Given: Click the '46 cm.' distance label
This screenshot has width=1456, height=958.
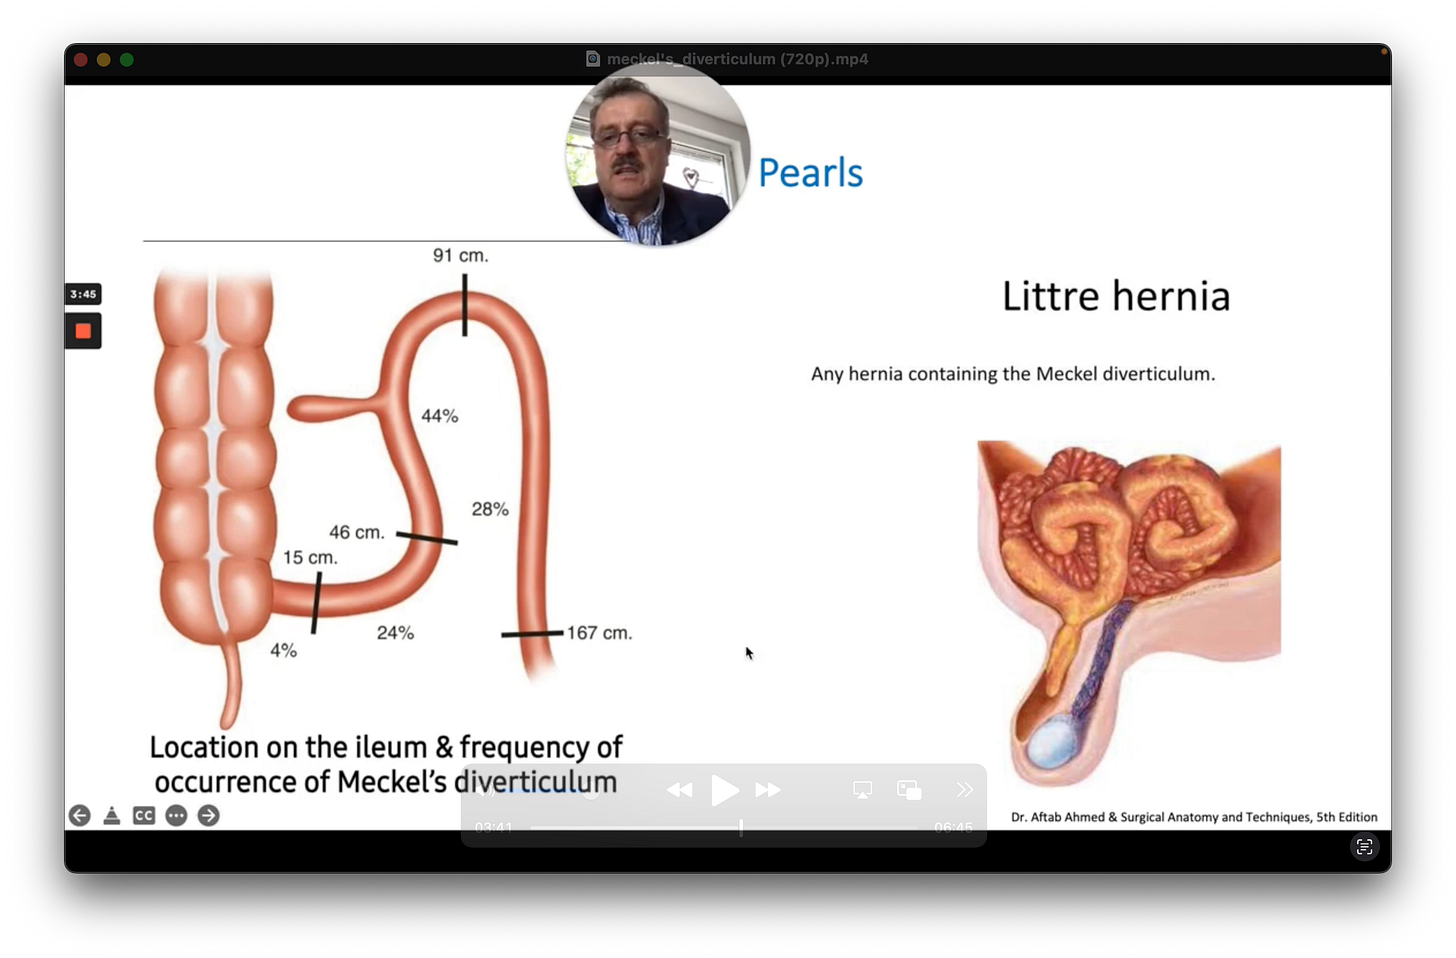Looking at the screenshot, I should point(357,533).
